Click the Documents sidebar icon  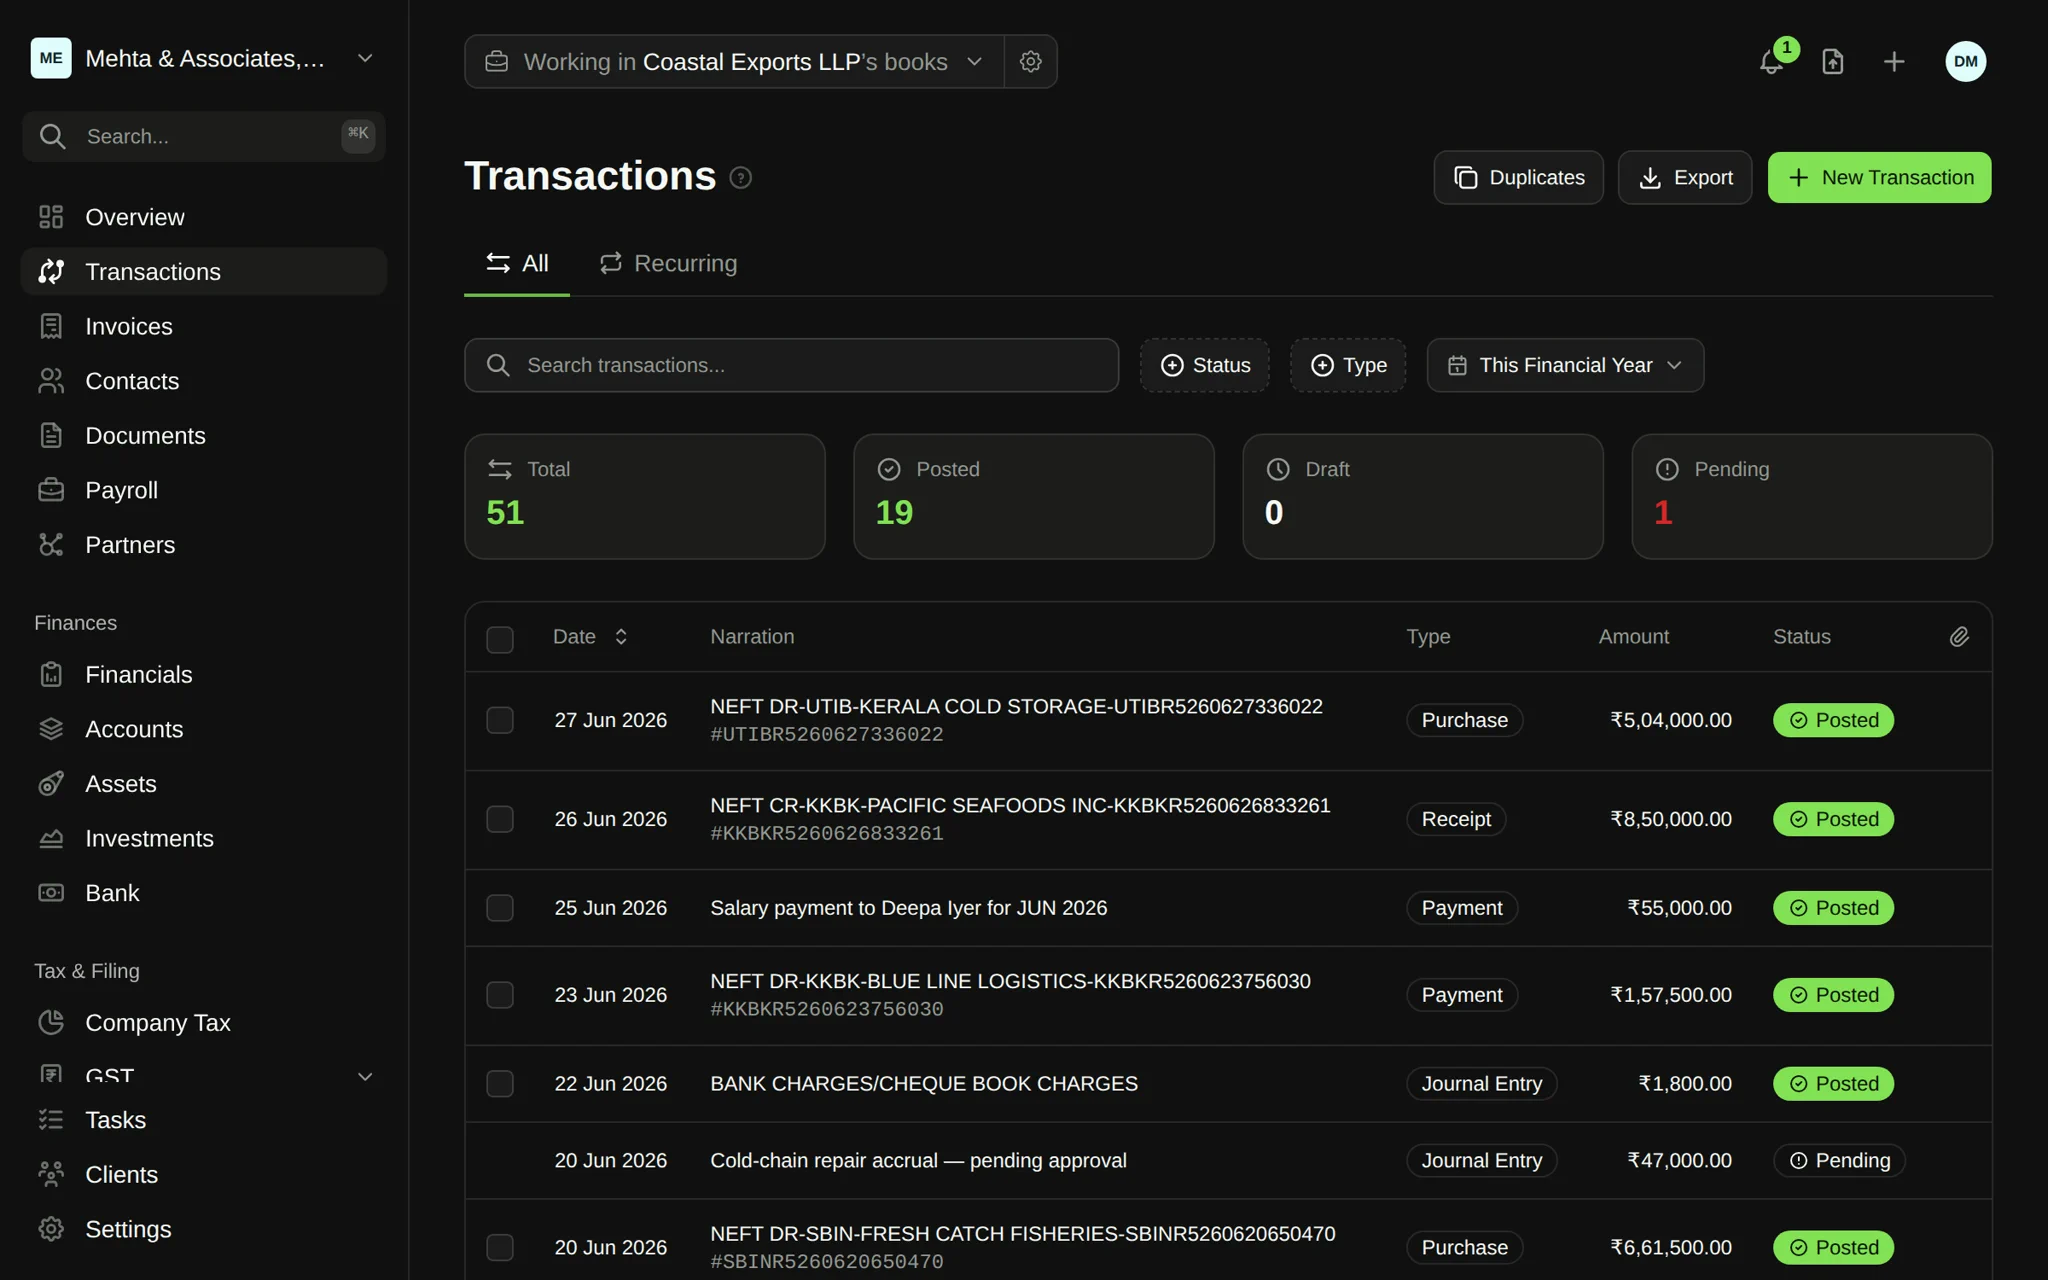(x=51, y=436)
